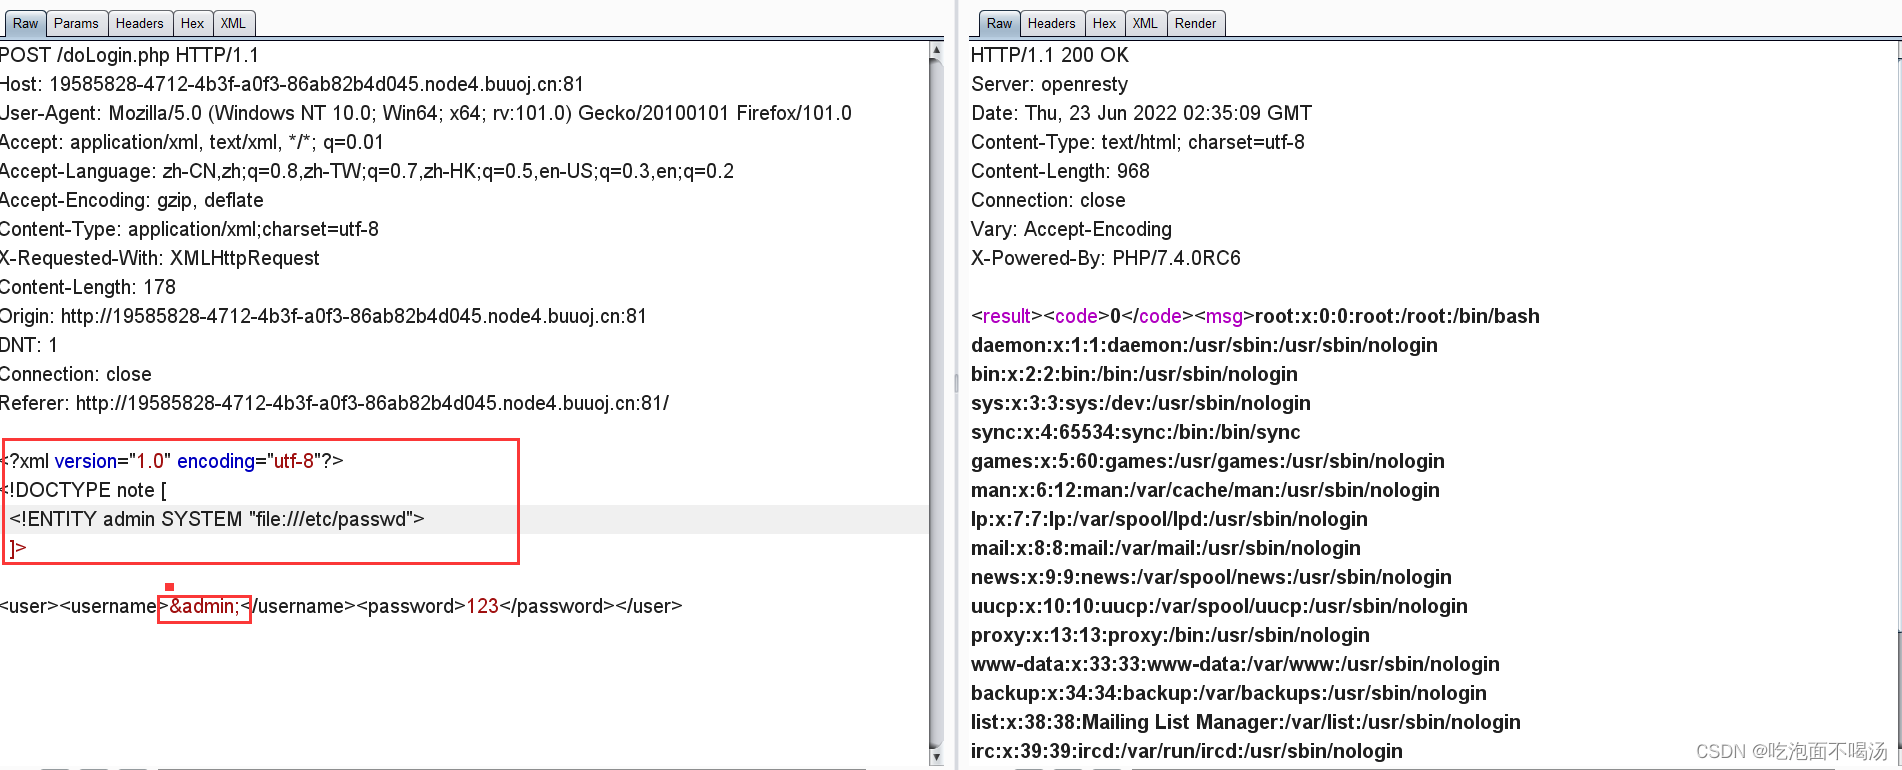1902x770 pixels.
Task: Click the news:x:9:9 passwd line
Action: [1211, 577]
